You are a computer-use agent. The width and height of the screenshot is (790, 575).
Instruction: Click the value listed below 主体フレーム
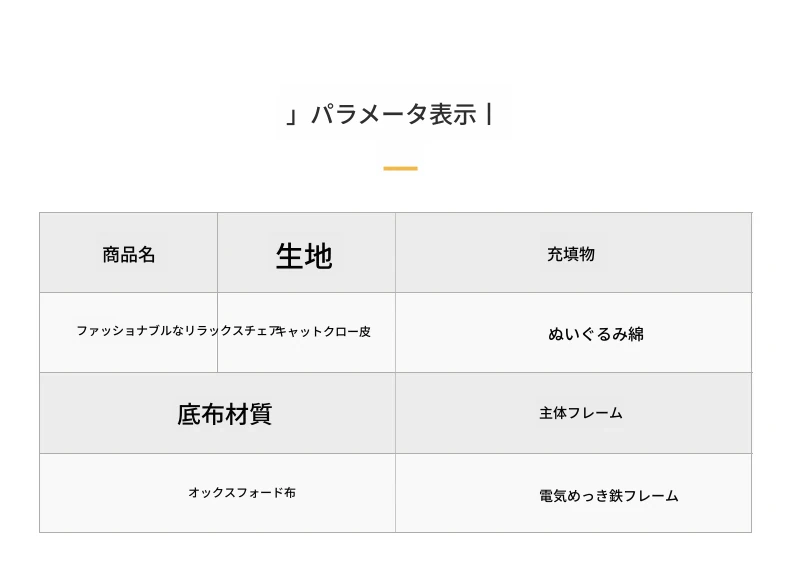pyautogui.click(x=608, y=495)
